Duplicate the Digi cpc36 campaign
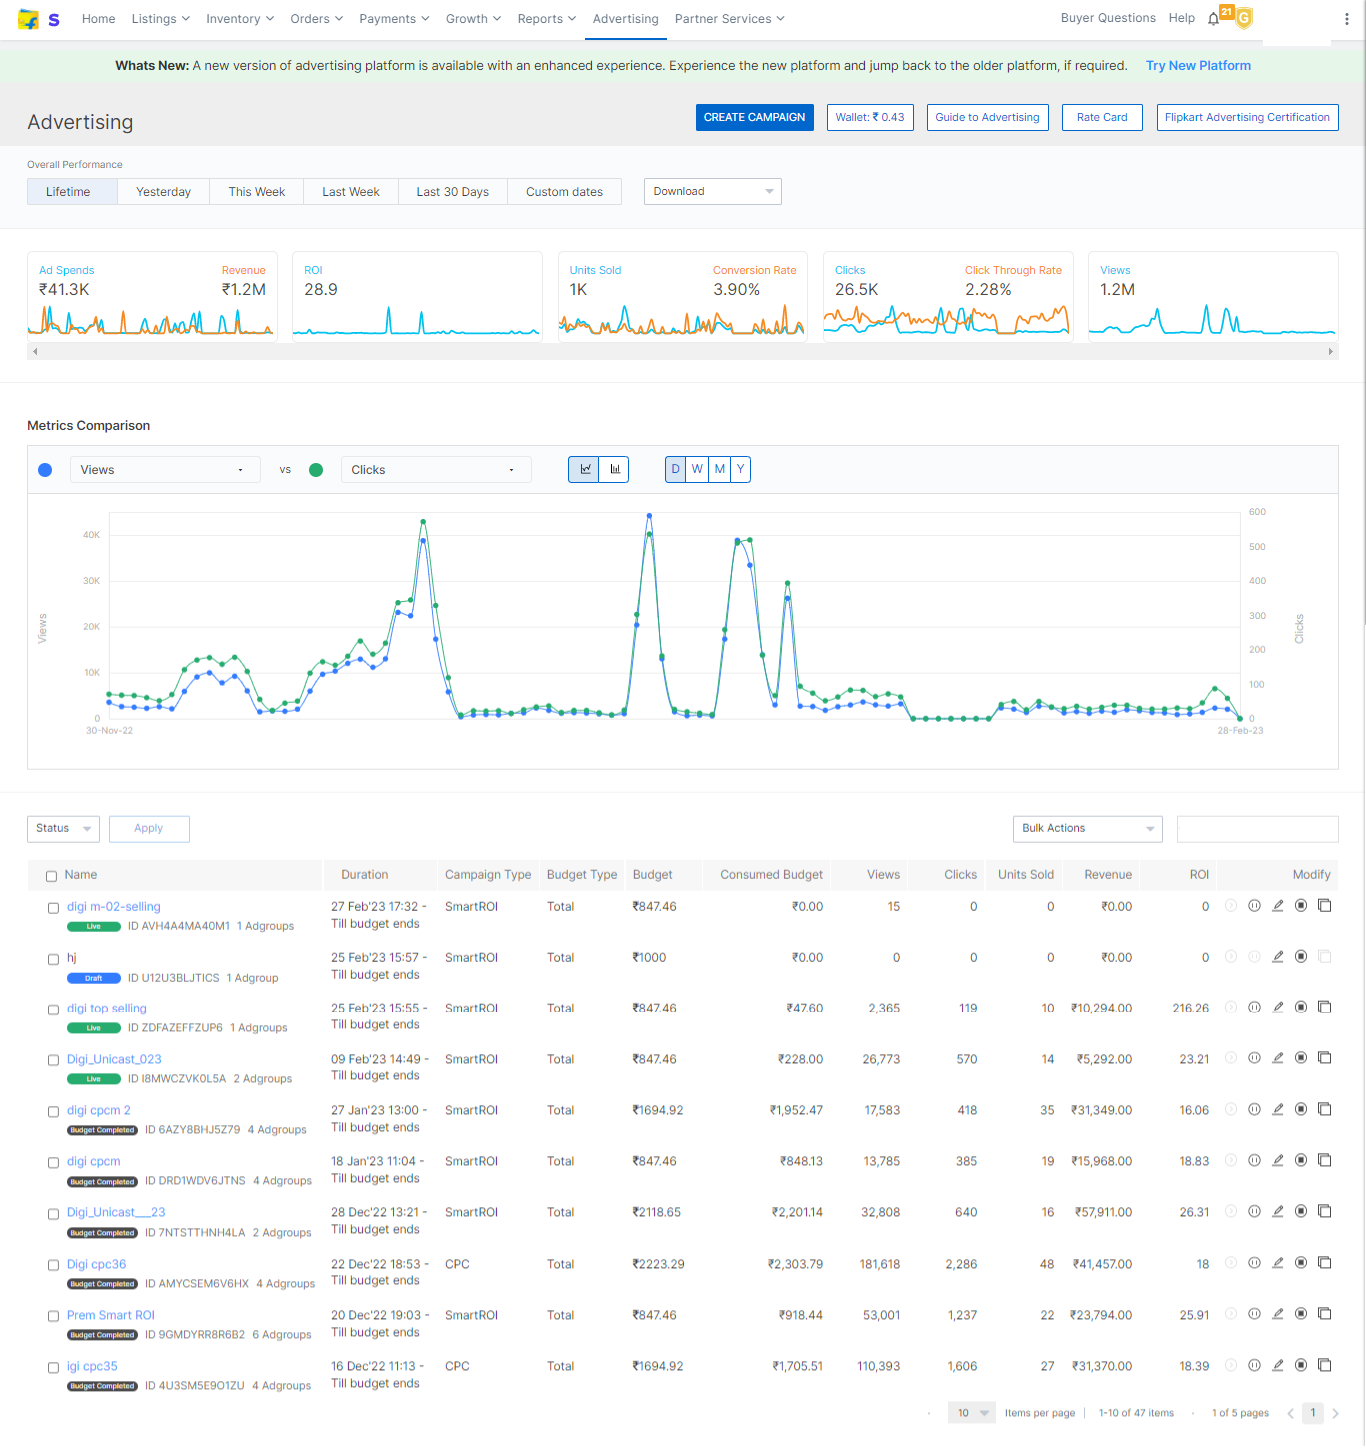 click(x=1324, y=1264)
